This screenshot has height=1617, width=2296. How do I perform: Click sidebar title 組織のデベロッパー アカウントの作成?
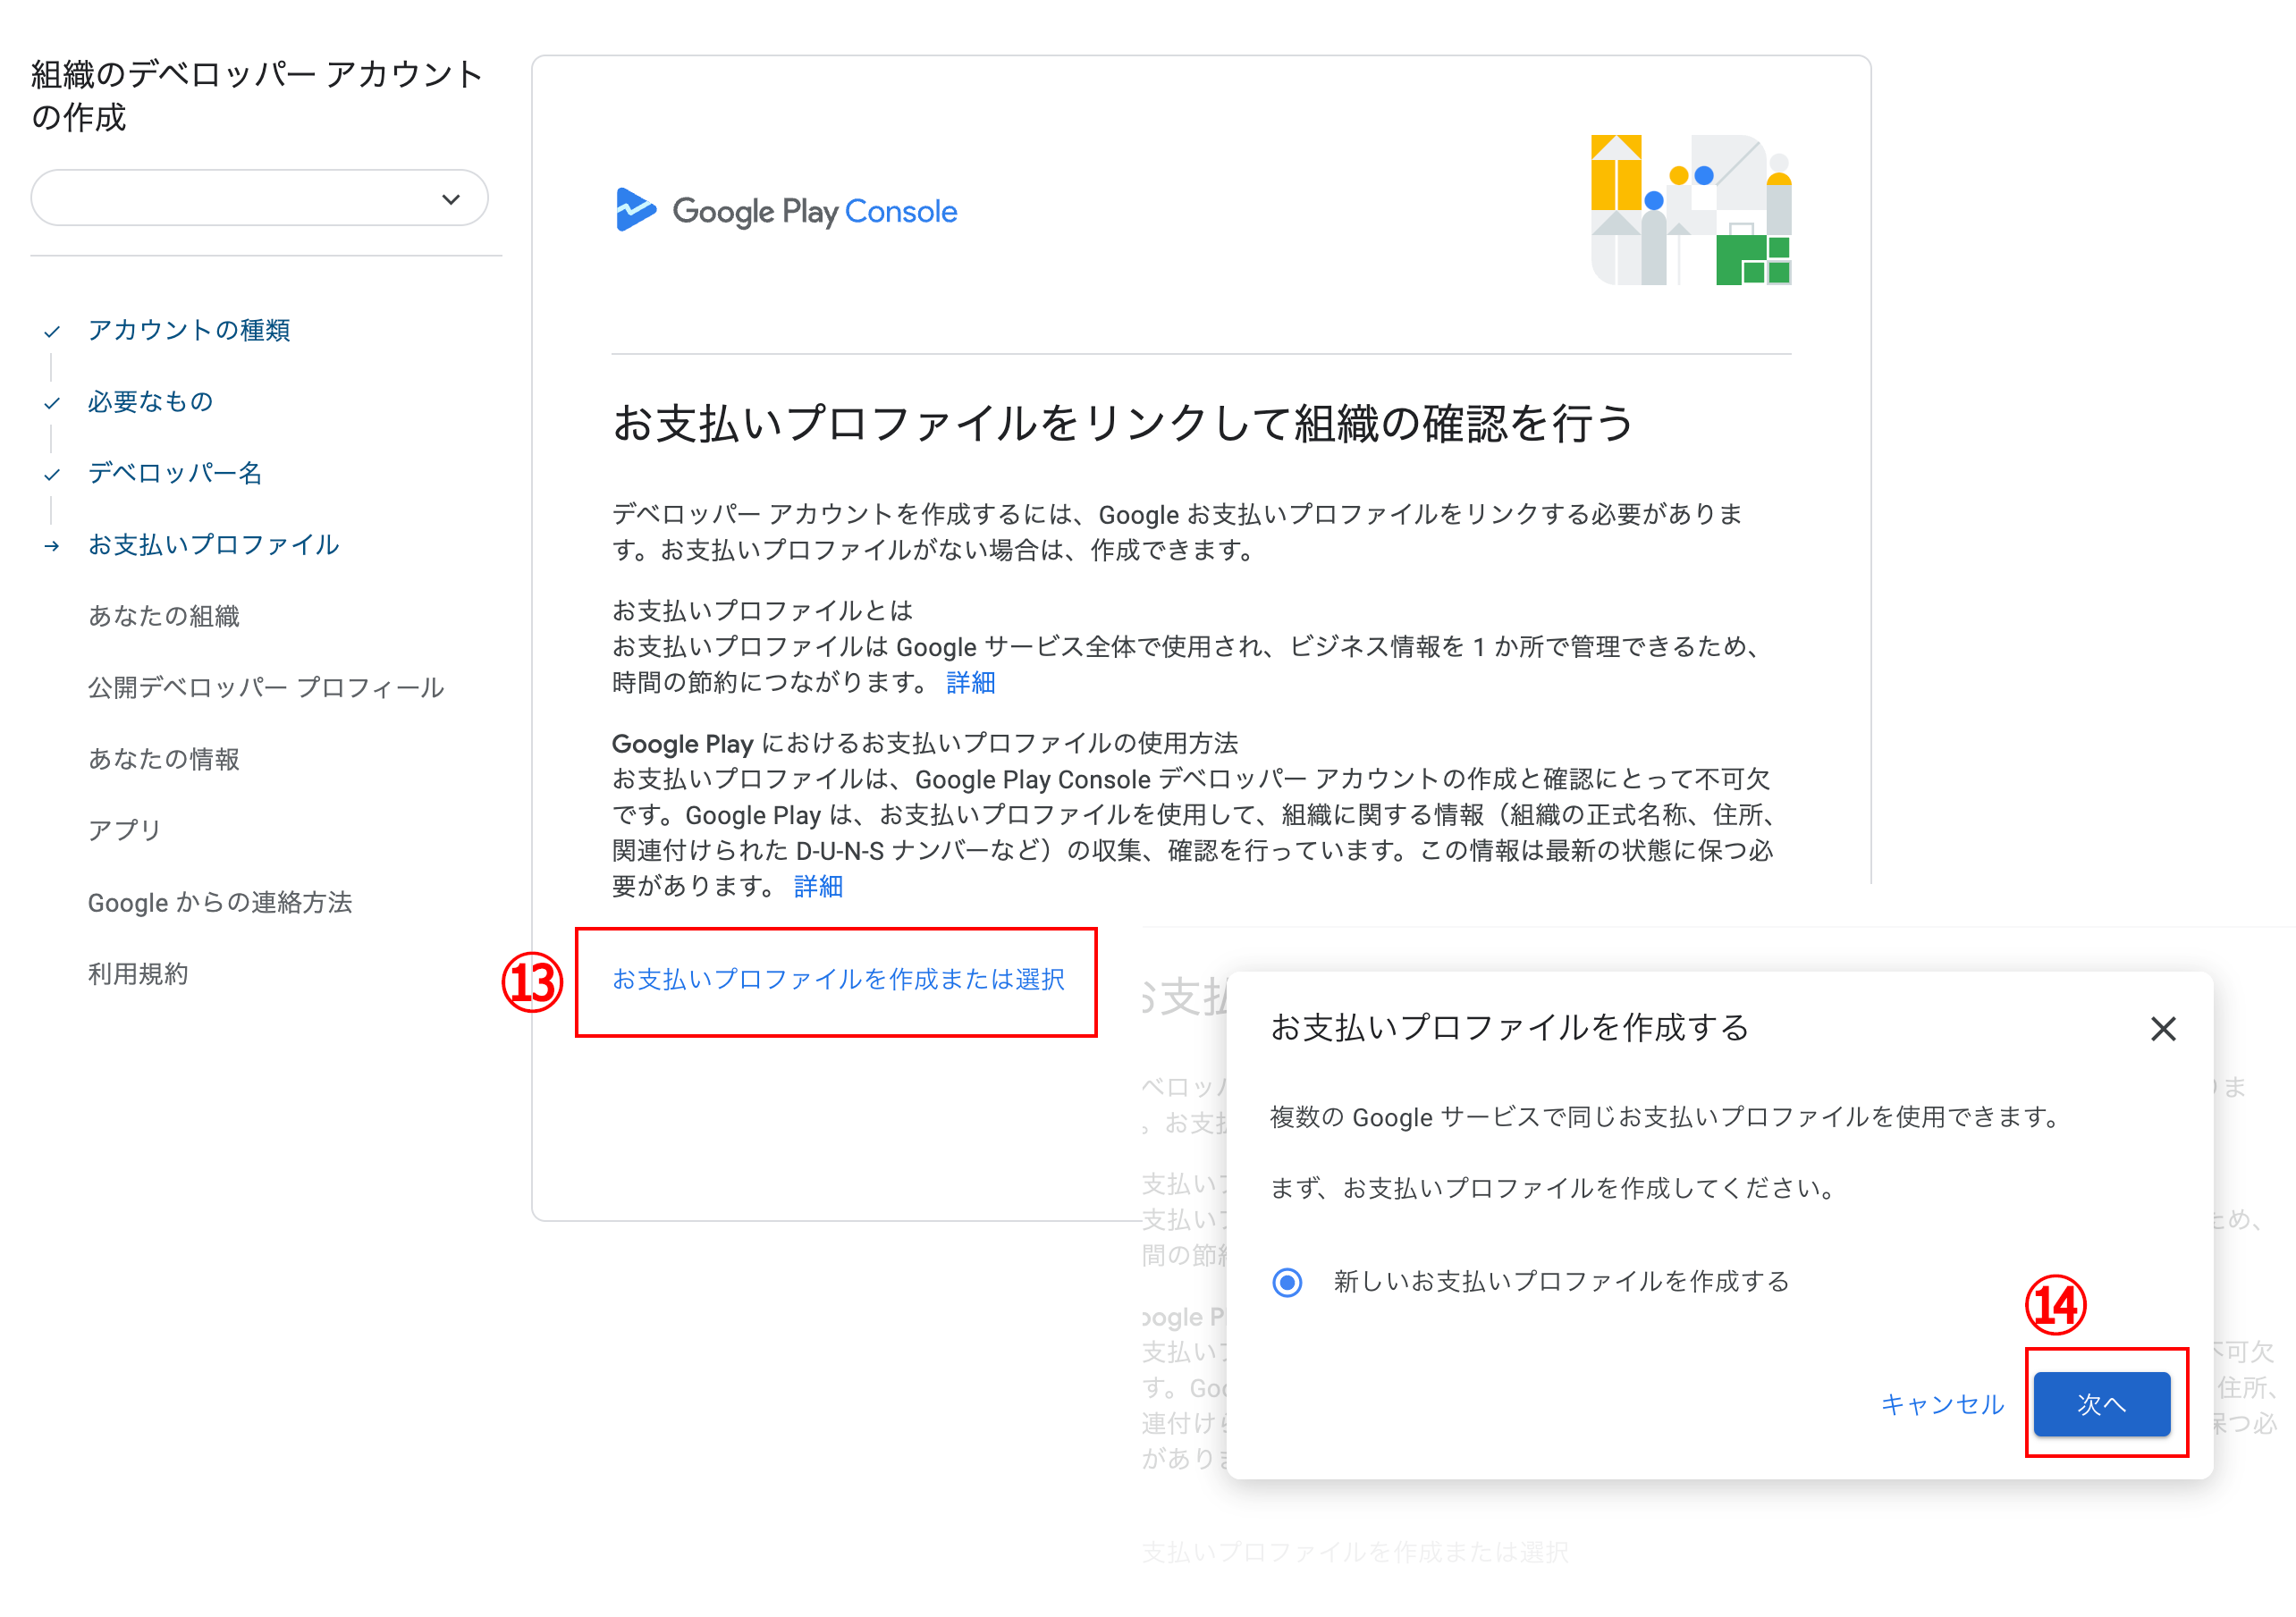(x=257, y=96)
